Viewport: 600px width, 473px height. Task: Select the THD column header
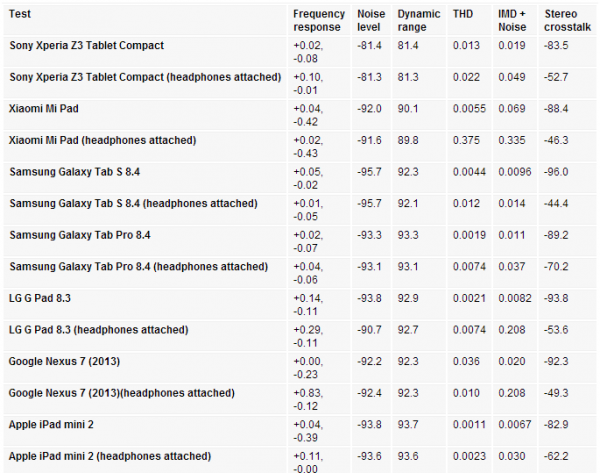click(463, 14)
